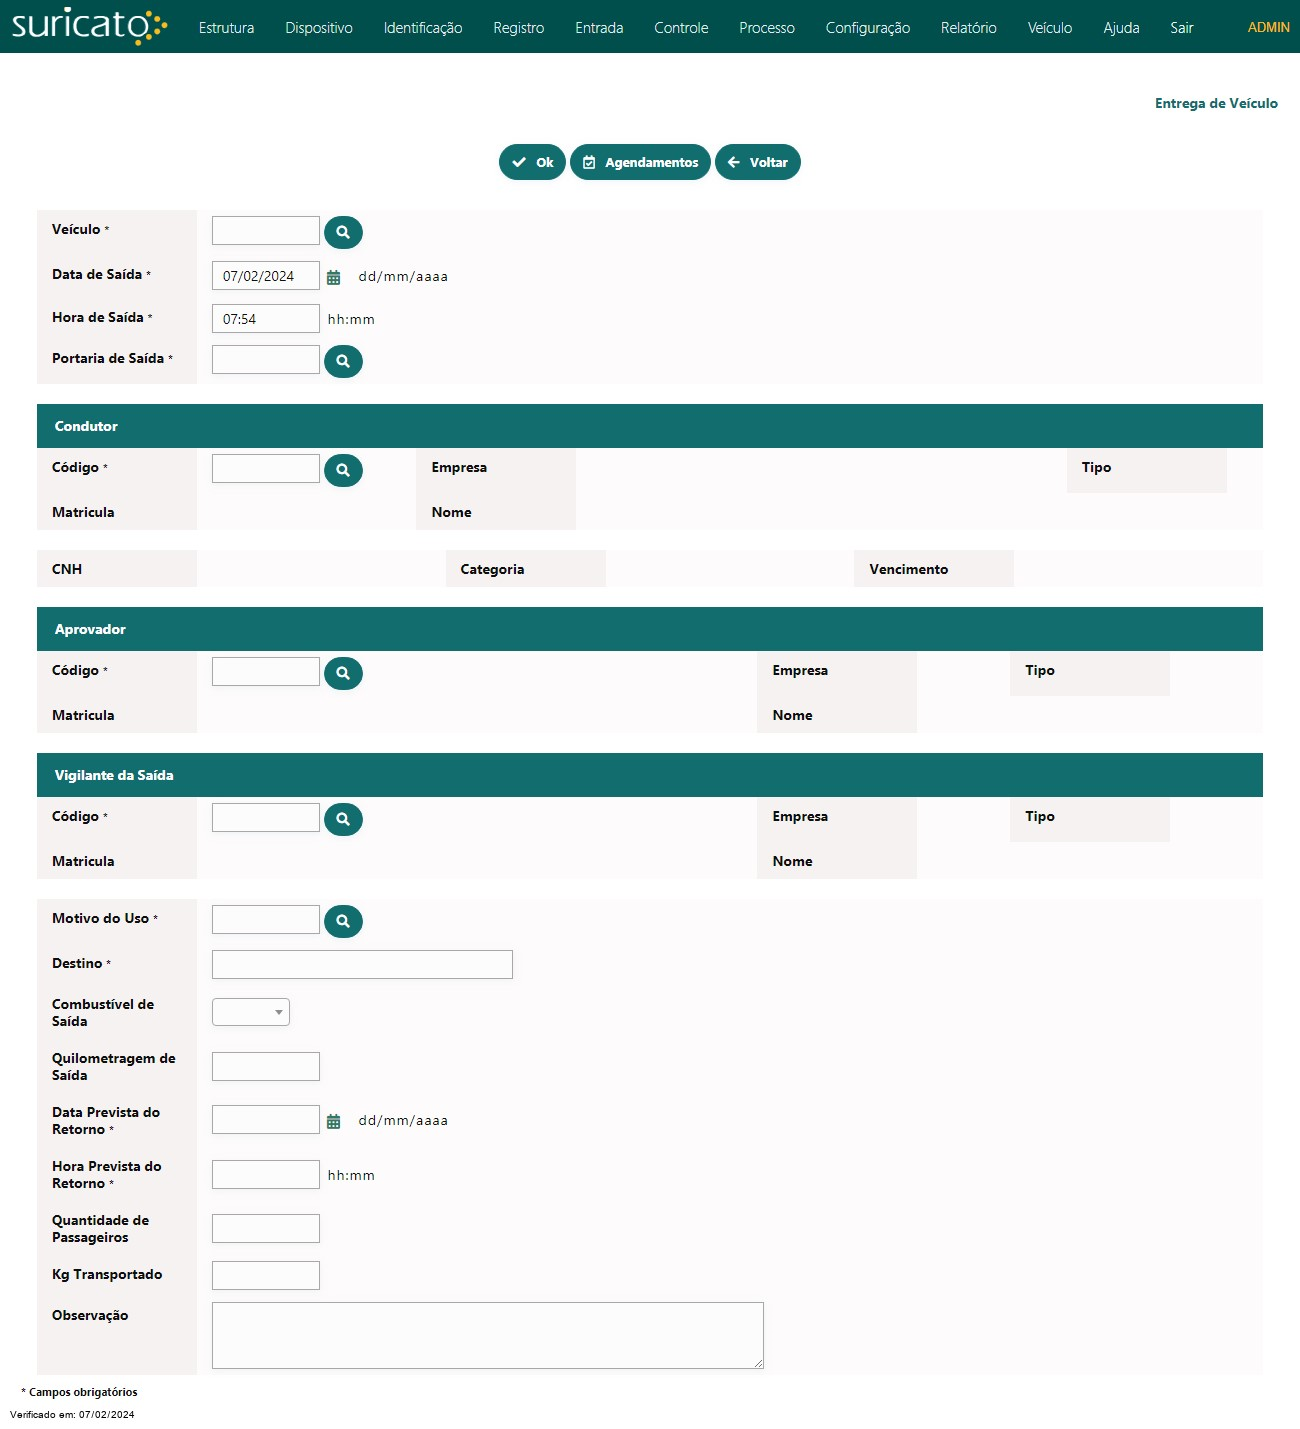Open calendar picker for Data de Saída
Viewport: 1300px width, 1429px height.
tap(334, 277)
